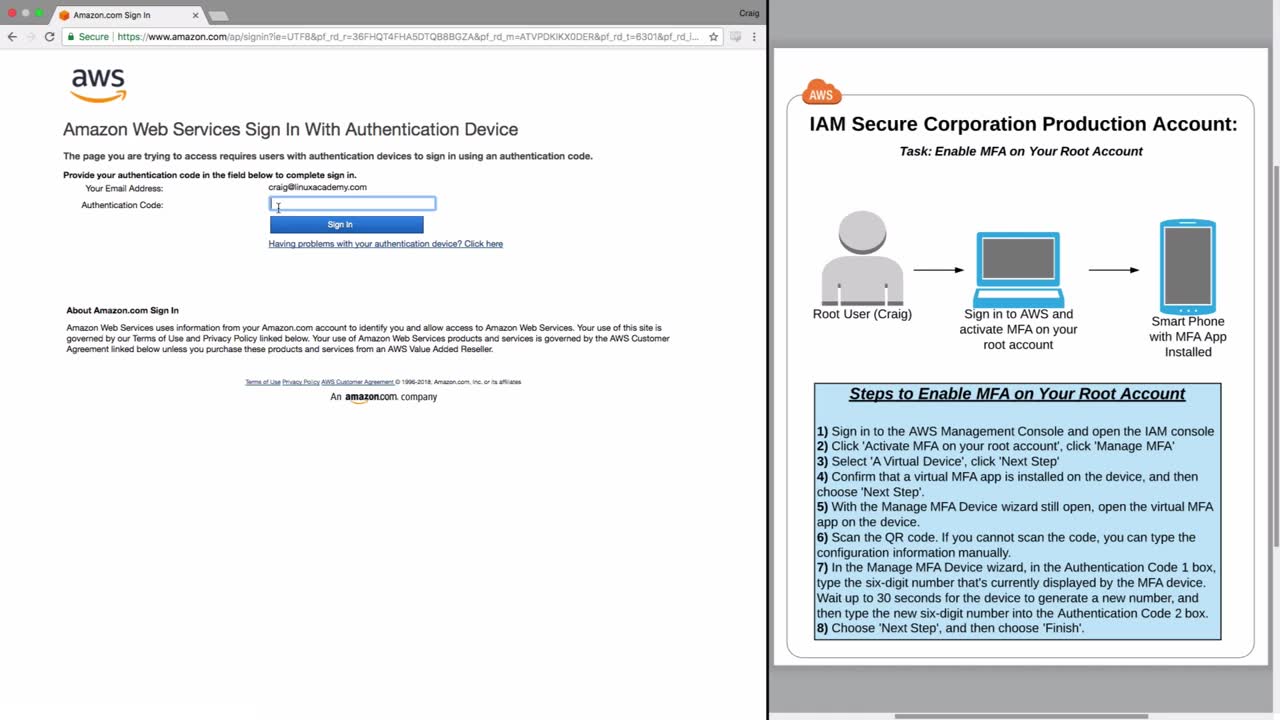Click the Craig profile button in Chrome
The width and height of the screenshot is (1280, 720).
pyautogui.click(x=749, y=13)
